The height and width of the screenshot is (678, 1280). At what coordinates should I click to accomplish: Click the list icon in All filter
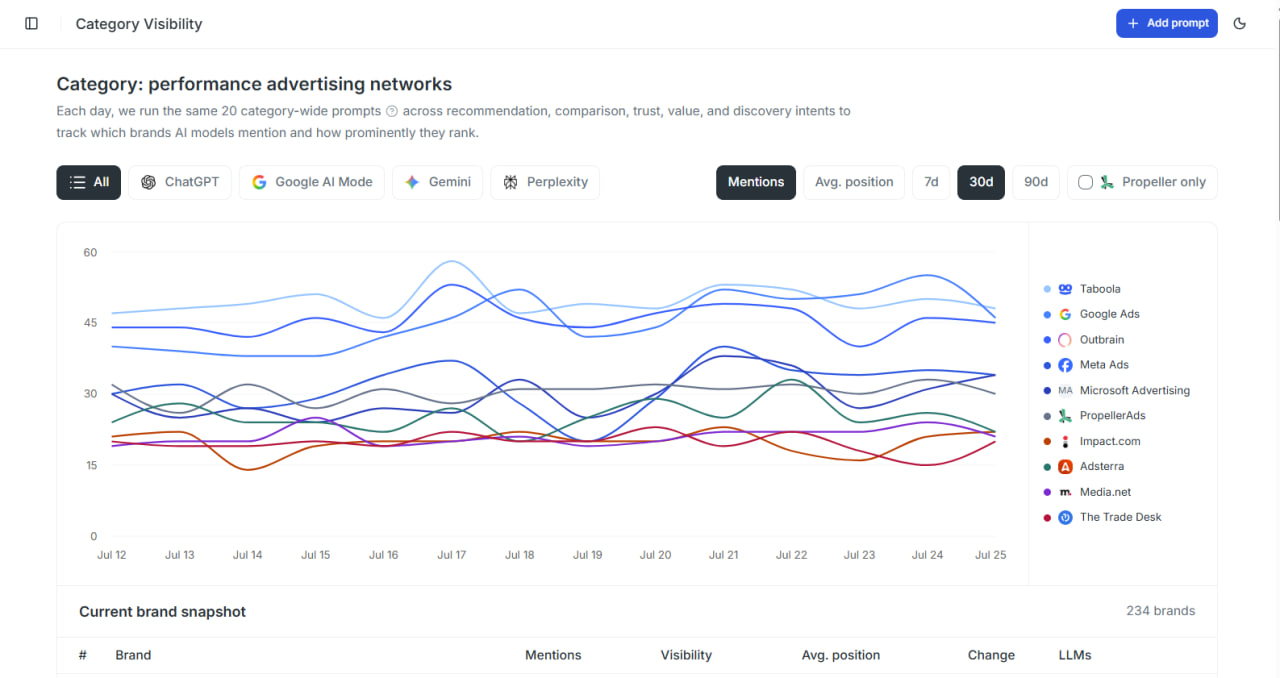tap(77, 182)
